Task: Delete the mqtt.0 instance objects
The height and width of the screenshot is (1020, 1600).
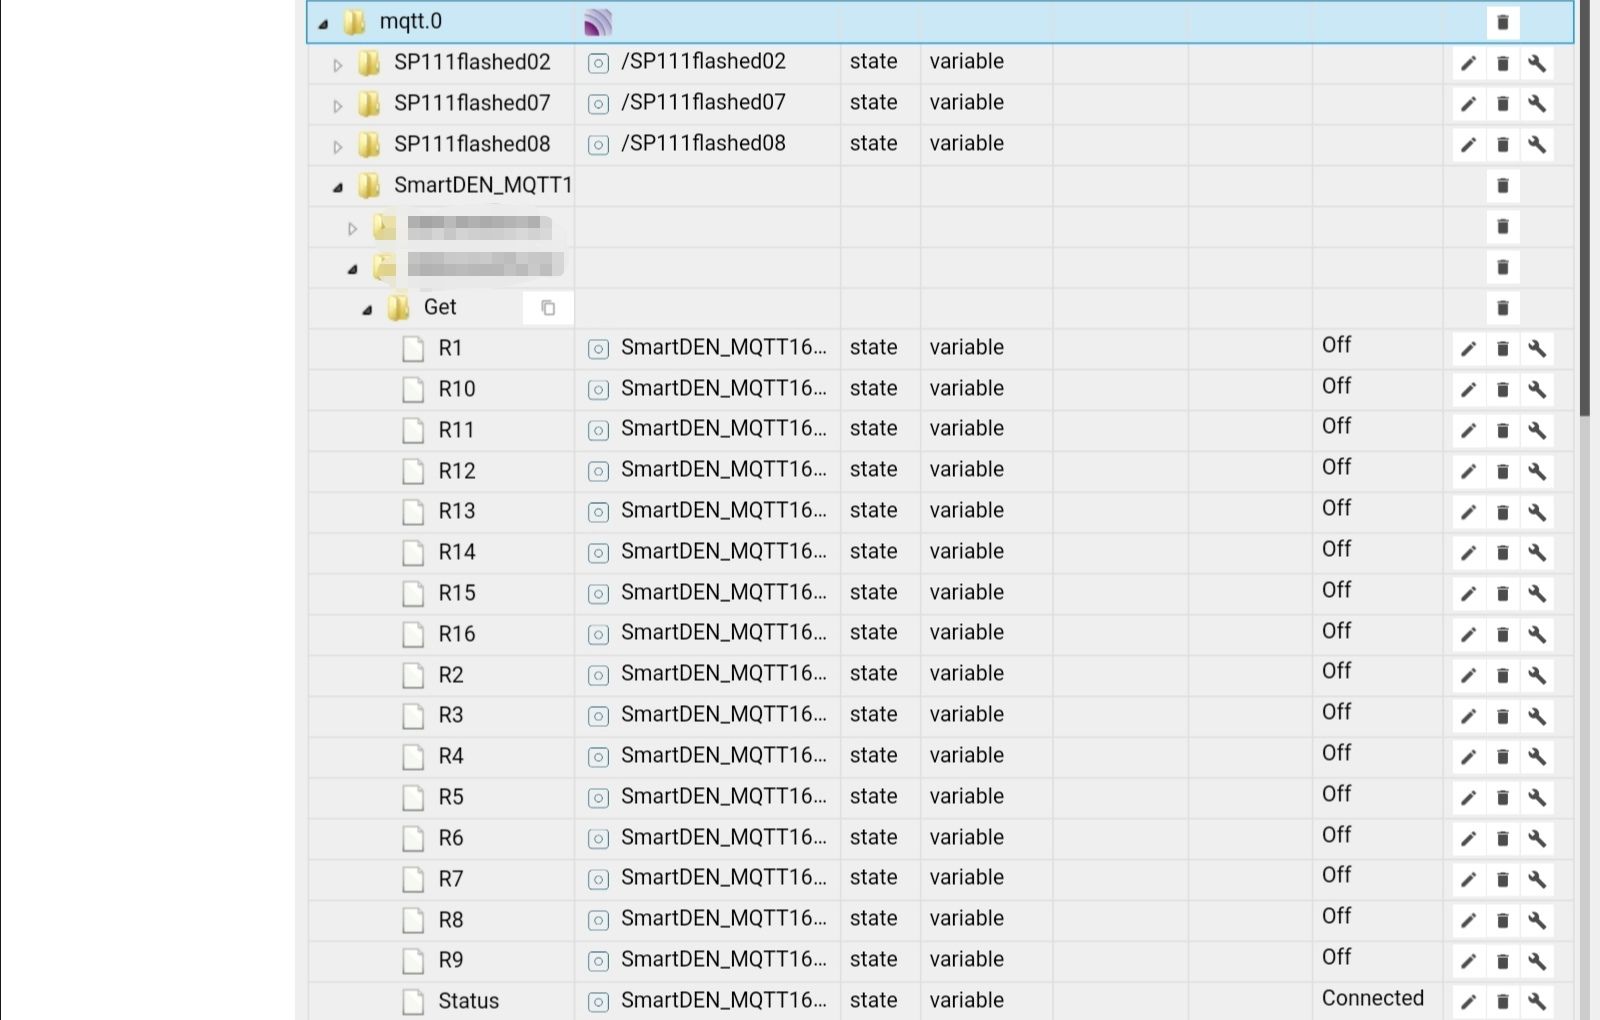Action: [1502, 22]
